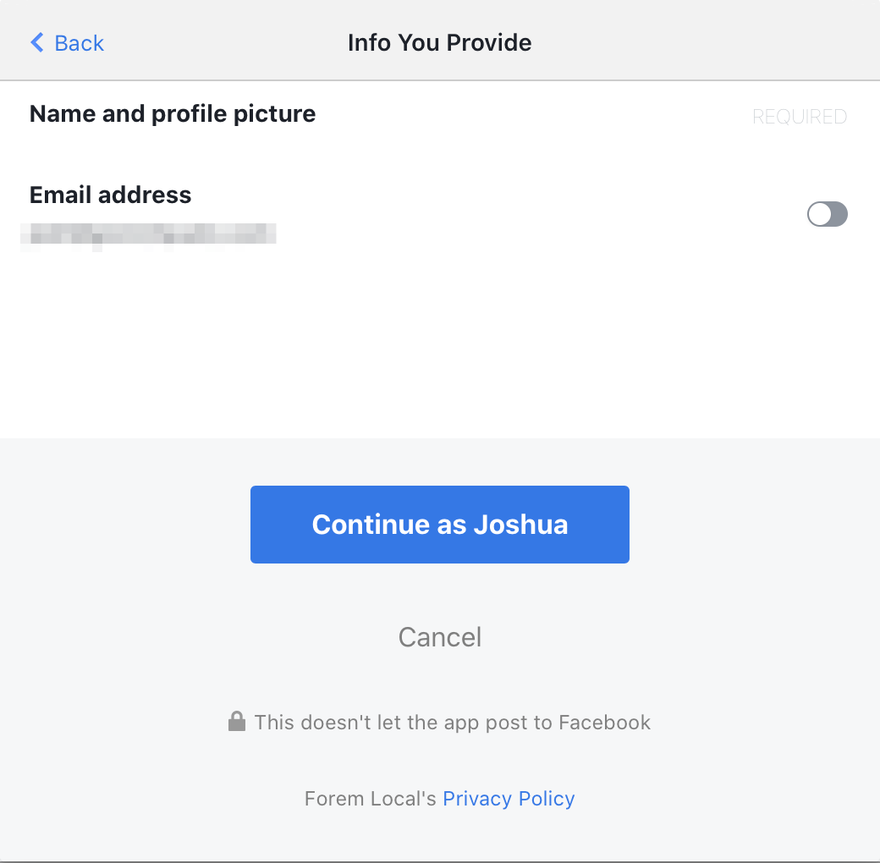The image size is (880, 863).
Task: Click the word Joshua on the blue button
Action: click(x=521, y=525)
